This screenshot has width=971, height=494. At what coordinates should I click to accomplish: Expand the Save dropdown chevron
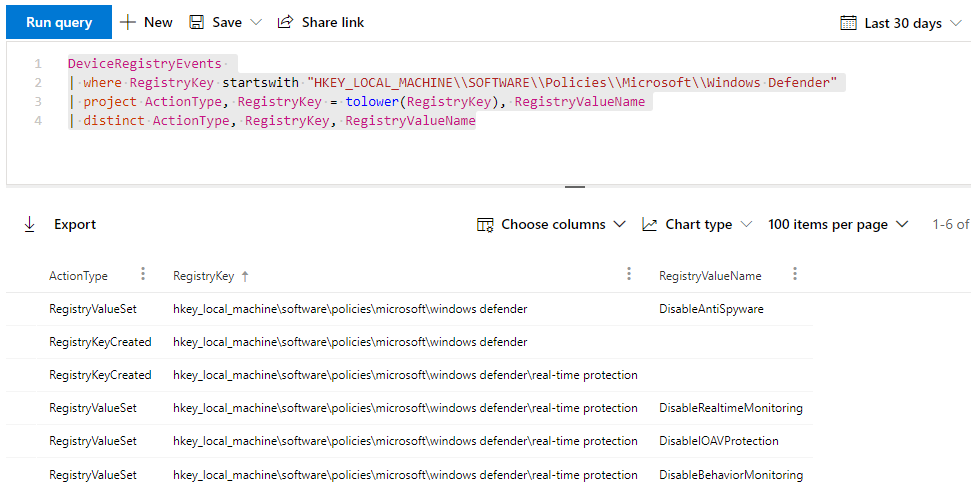[256, 22]
